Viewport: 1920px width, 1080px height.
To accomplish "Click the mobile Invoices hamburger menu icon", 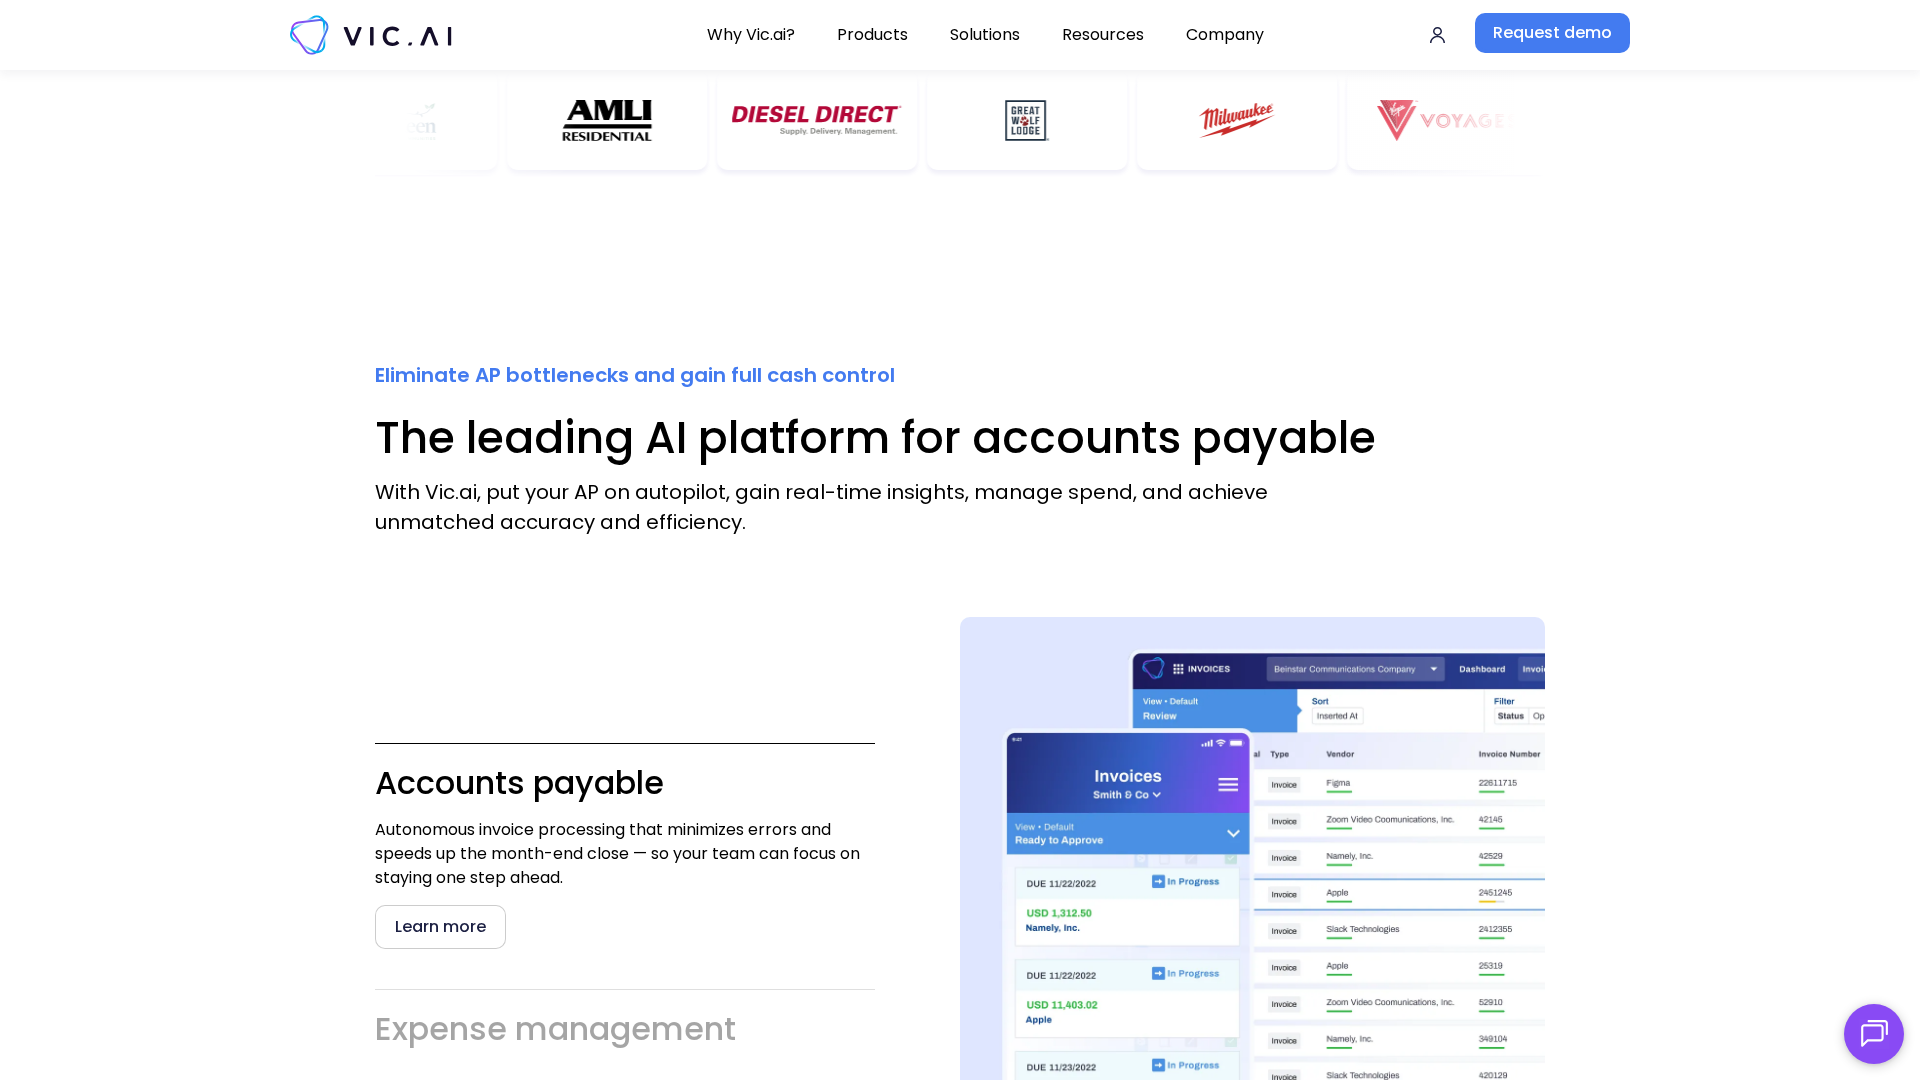I will 1228,785.
